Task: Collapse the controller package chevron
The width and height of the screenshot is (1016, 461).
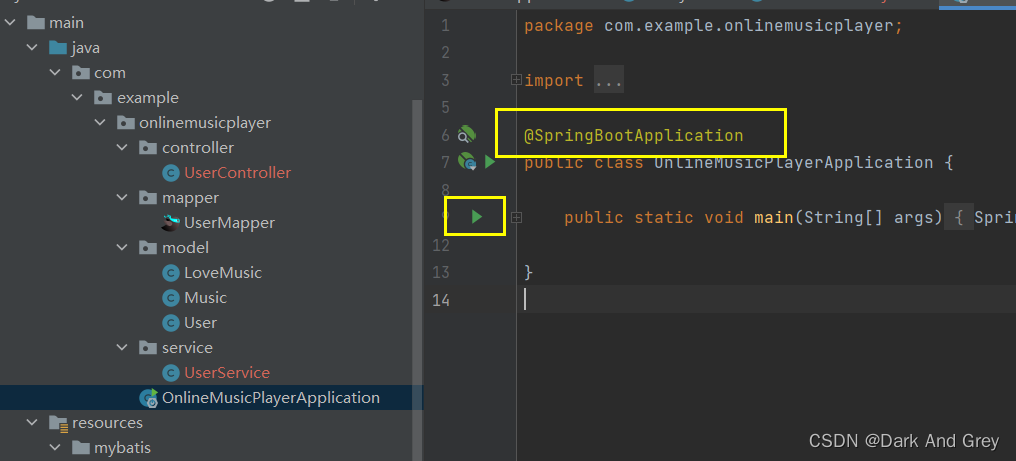Action: (122, 148)
